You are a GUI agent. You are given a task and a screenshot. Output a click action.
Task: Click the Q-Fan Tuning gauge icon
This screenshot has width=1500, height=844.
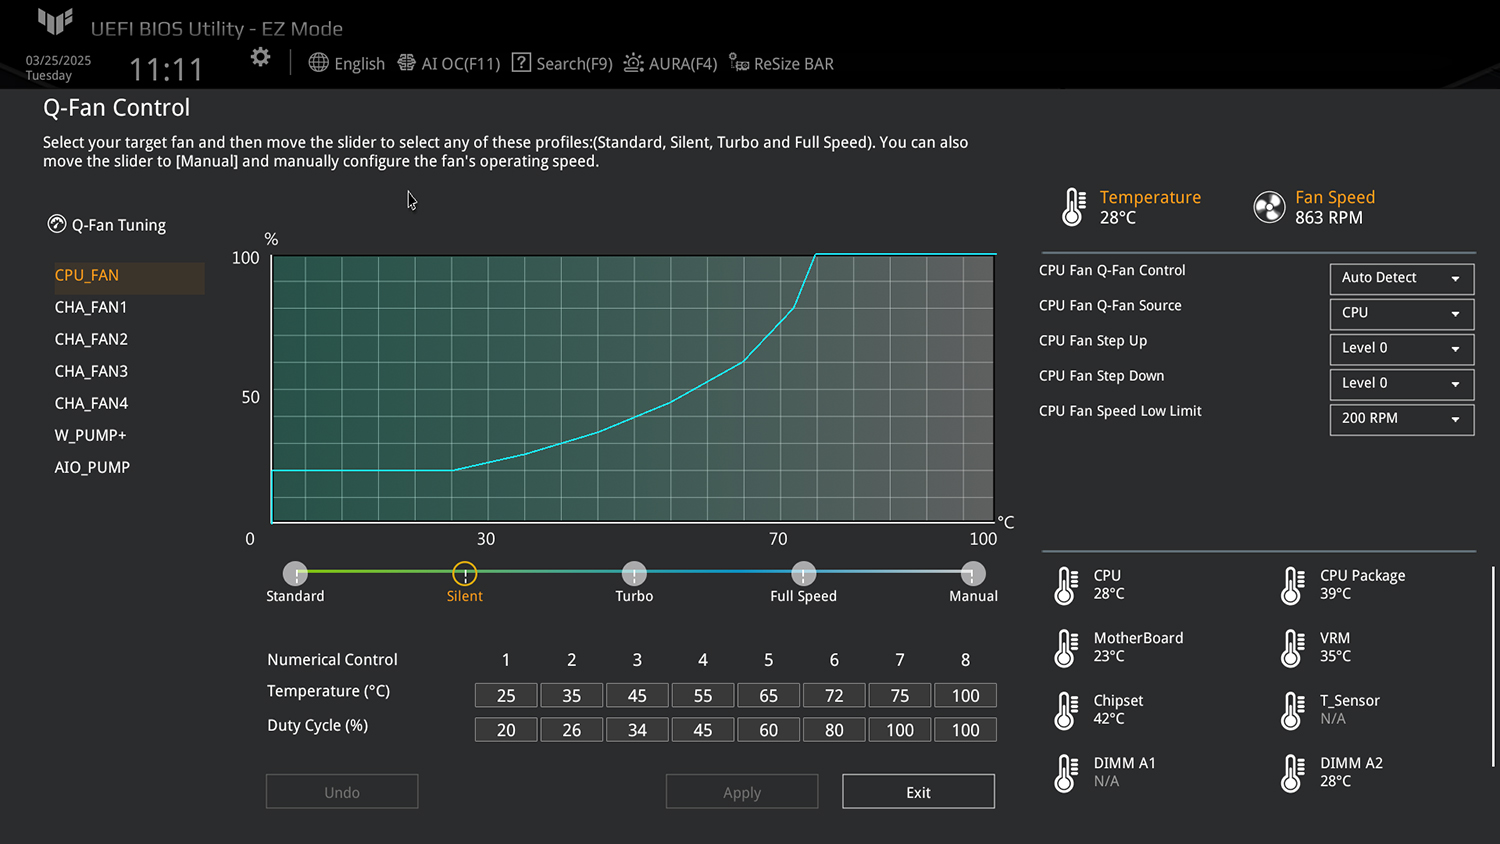click(x=57, y=224)
